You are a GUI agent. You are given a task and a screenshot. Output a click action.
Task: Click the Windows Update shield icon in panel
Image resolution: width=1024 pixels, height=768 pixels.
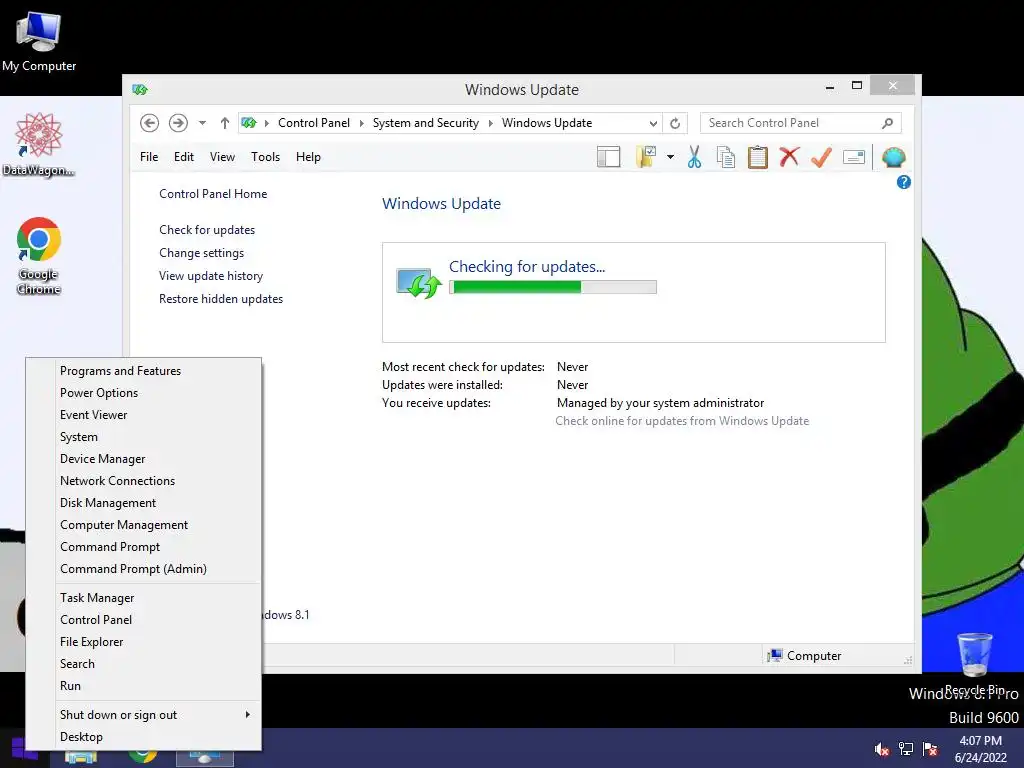tap(419, 283)
